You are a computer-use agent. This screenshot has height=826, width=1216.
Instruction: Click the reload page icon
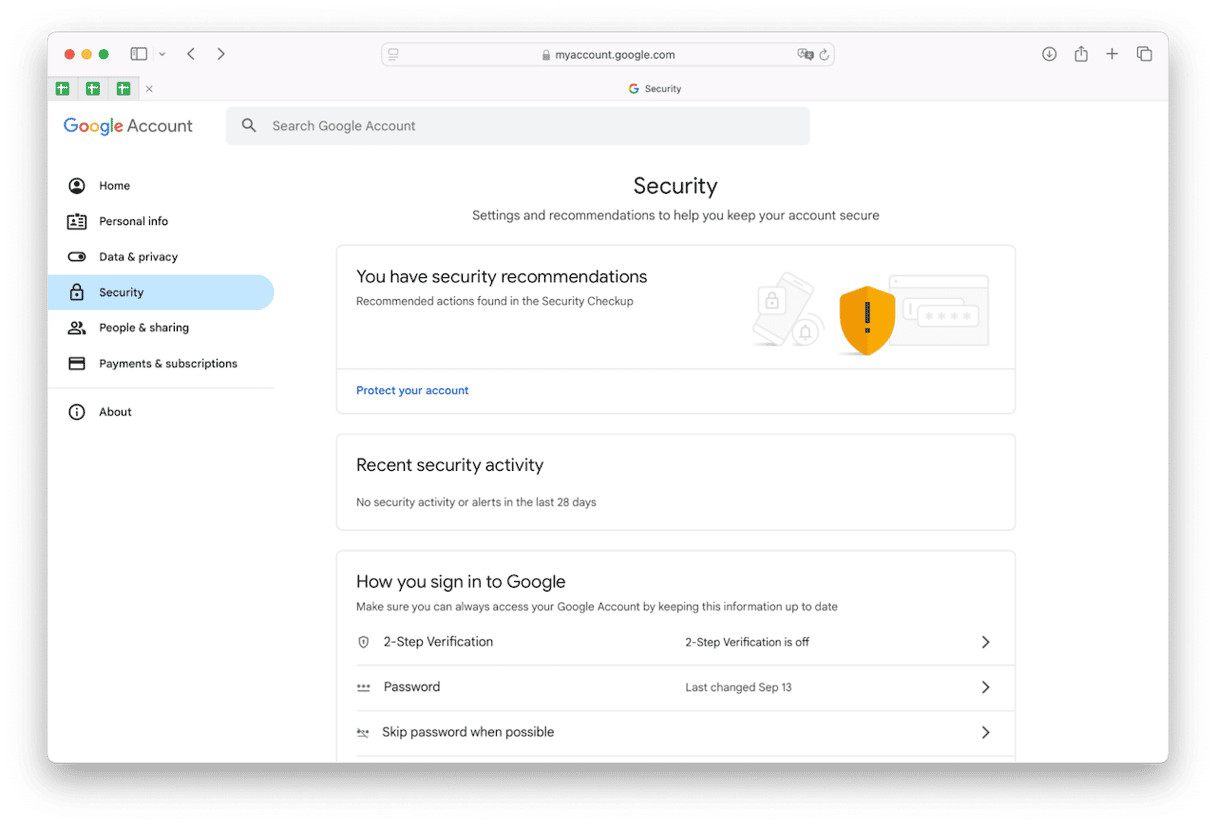[x=824, y=55]
